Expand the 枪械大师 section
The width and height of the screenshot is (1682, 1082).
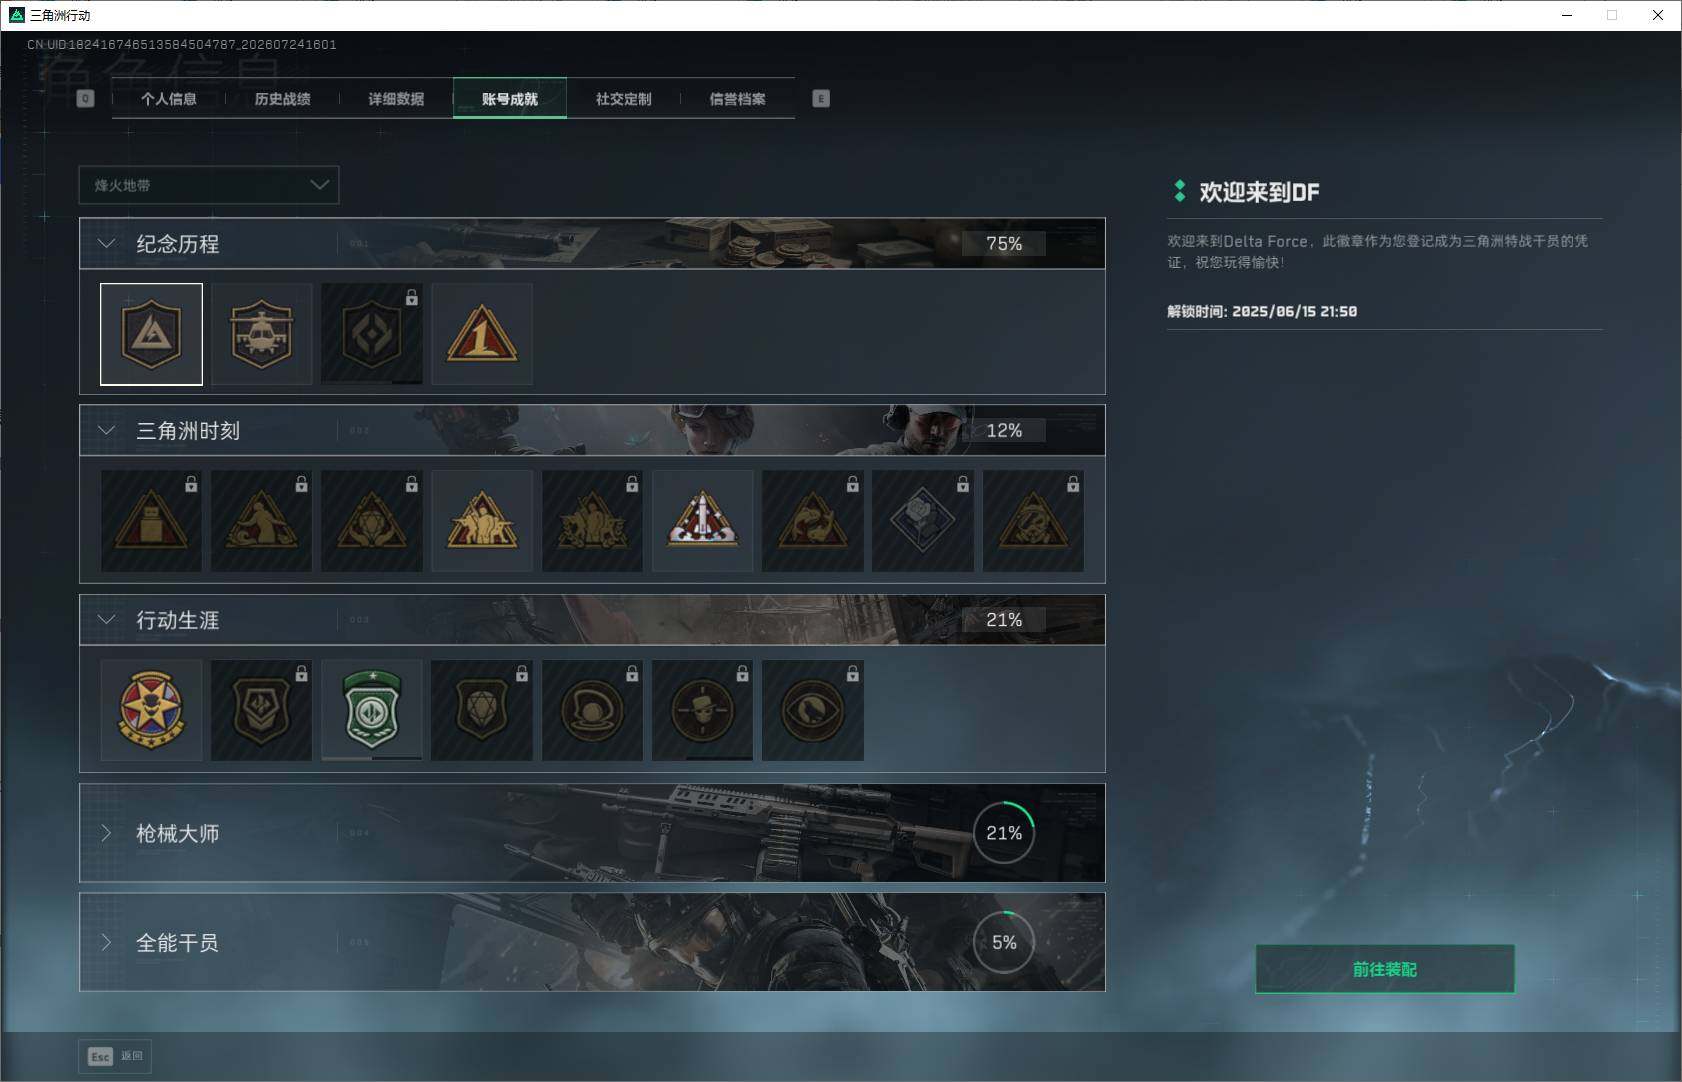click(106, 833)
